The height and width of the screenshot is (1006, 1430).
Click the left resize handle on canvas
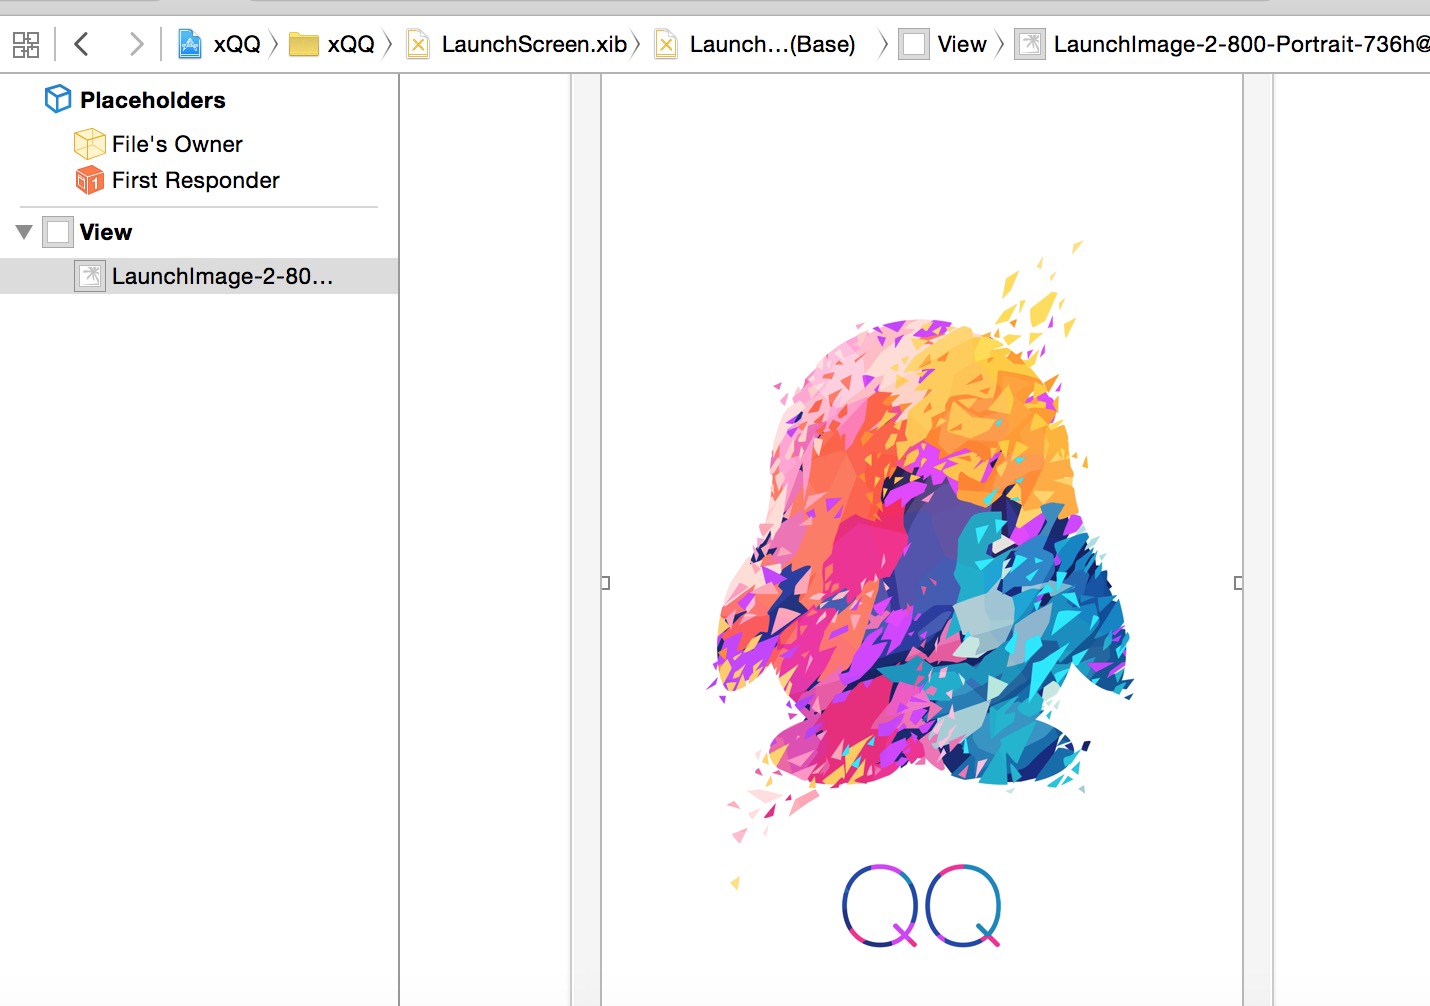(x=605, y=583)
